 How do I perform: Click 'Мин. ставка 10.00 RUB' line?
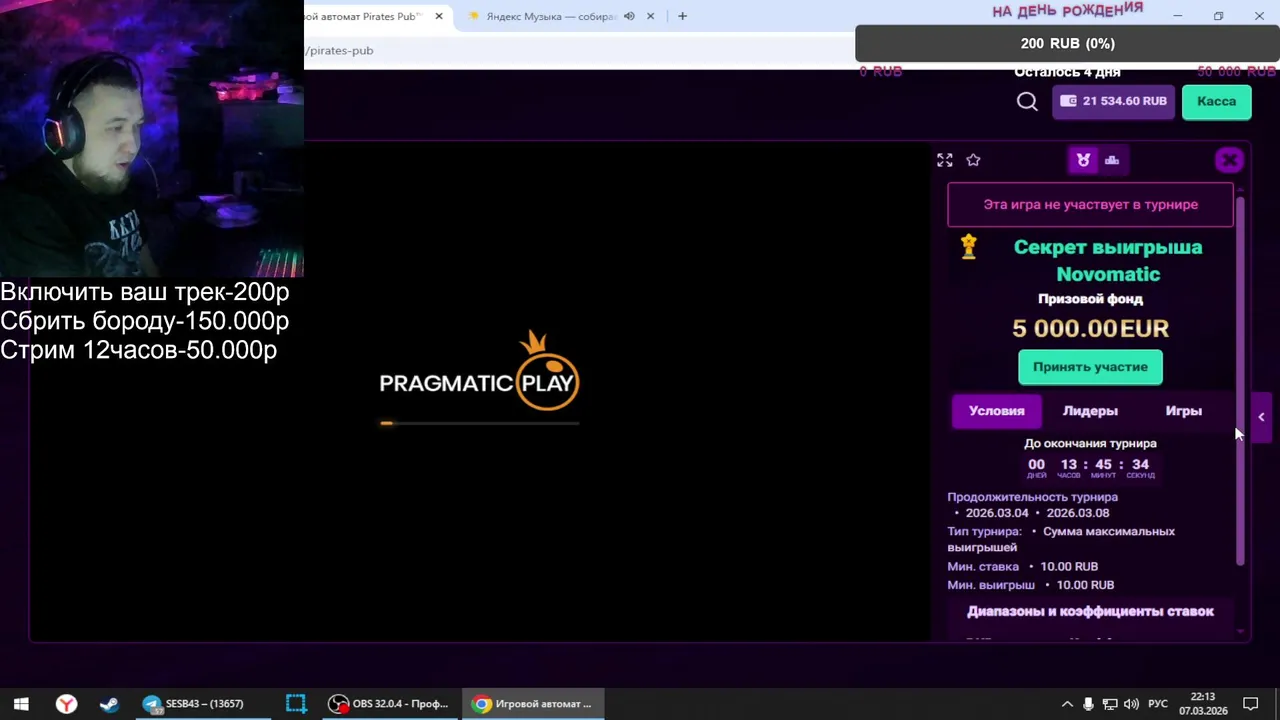coord(1023,566)
